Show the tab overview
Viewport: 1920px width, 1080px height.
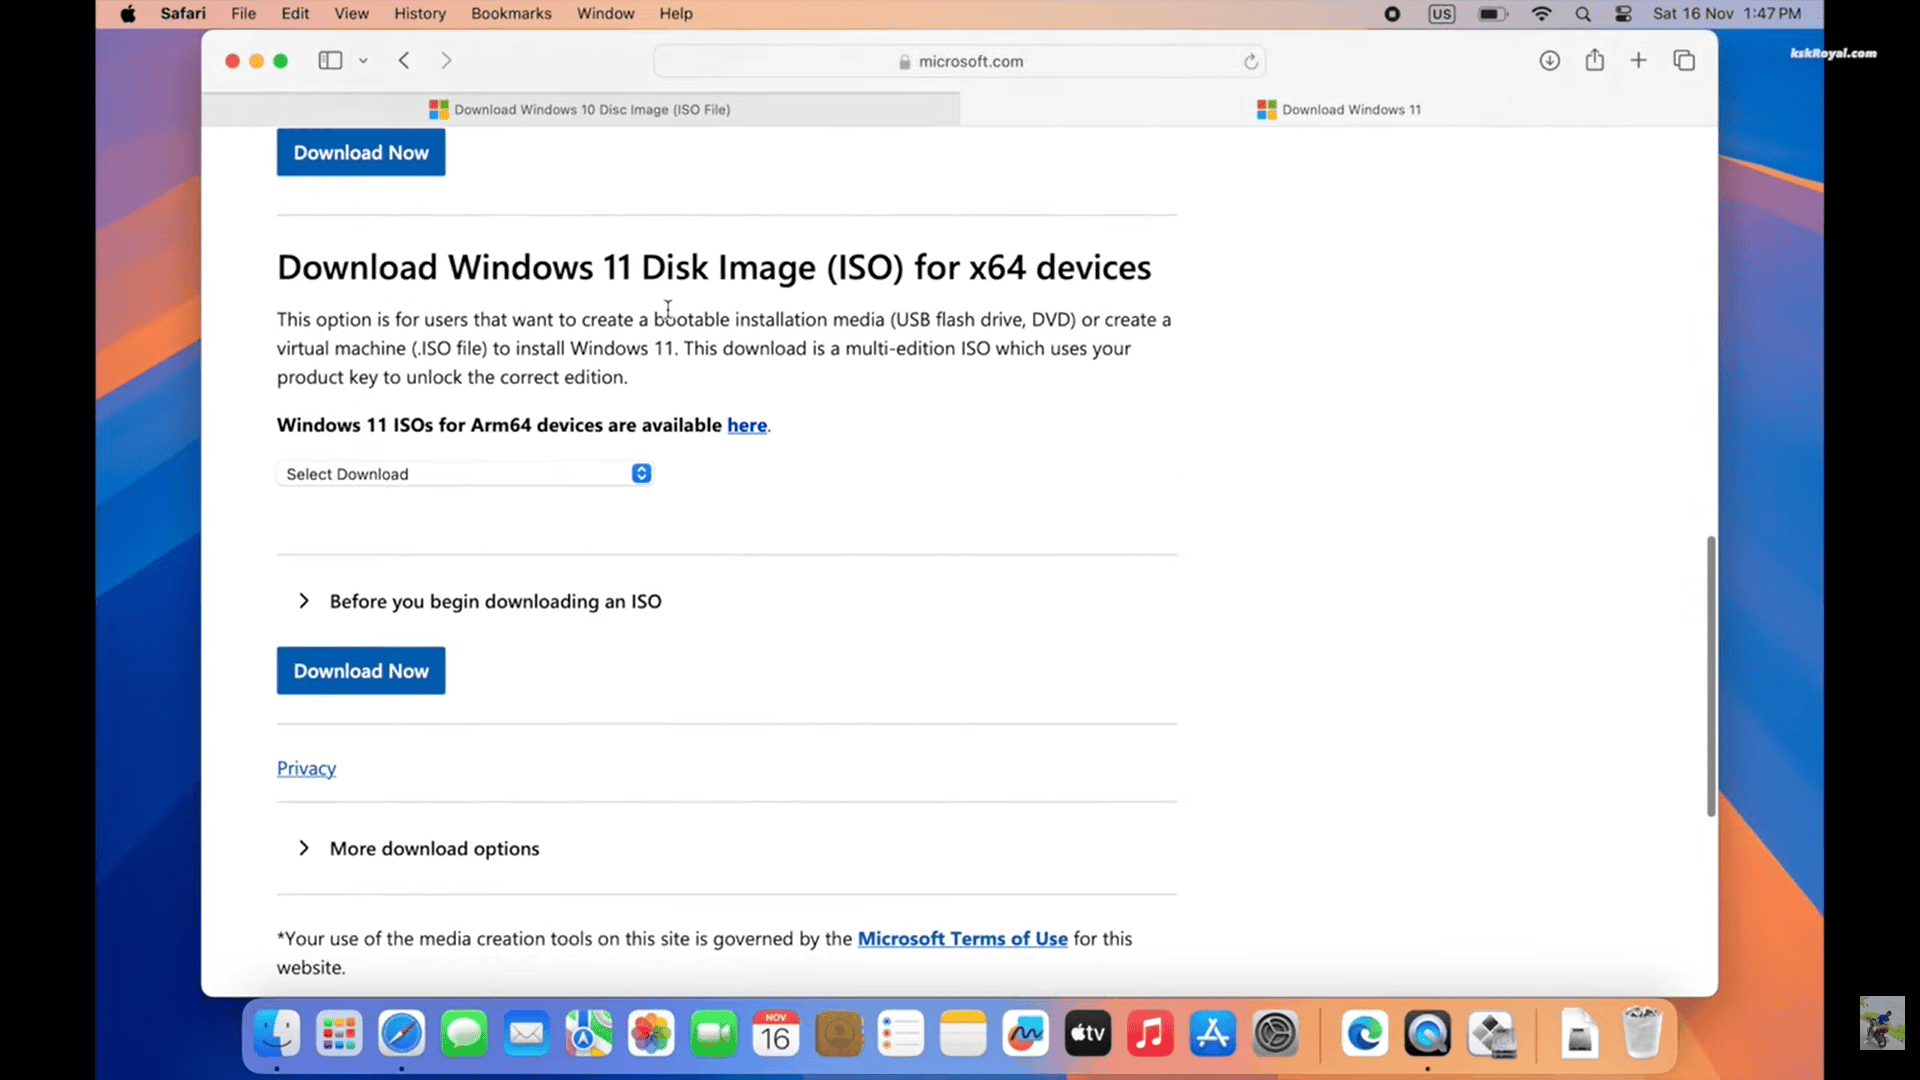[1684, 61]
